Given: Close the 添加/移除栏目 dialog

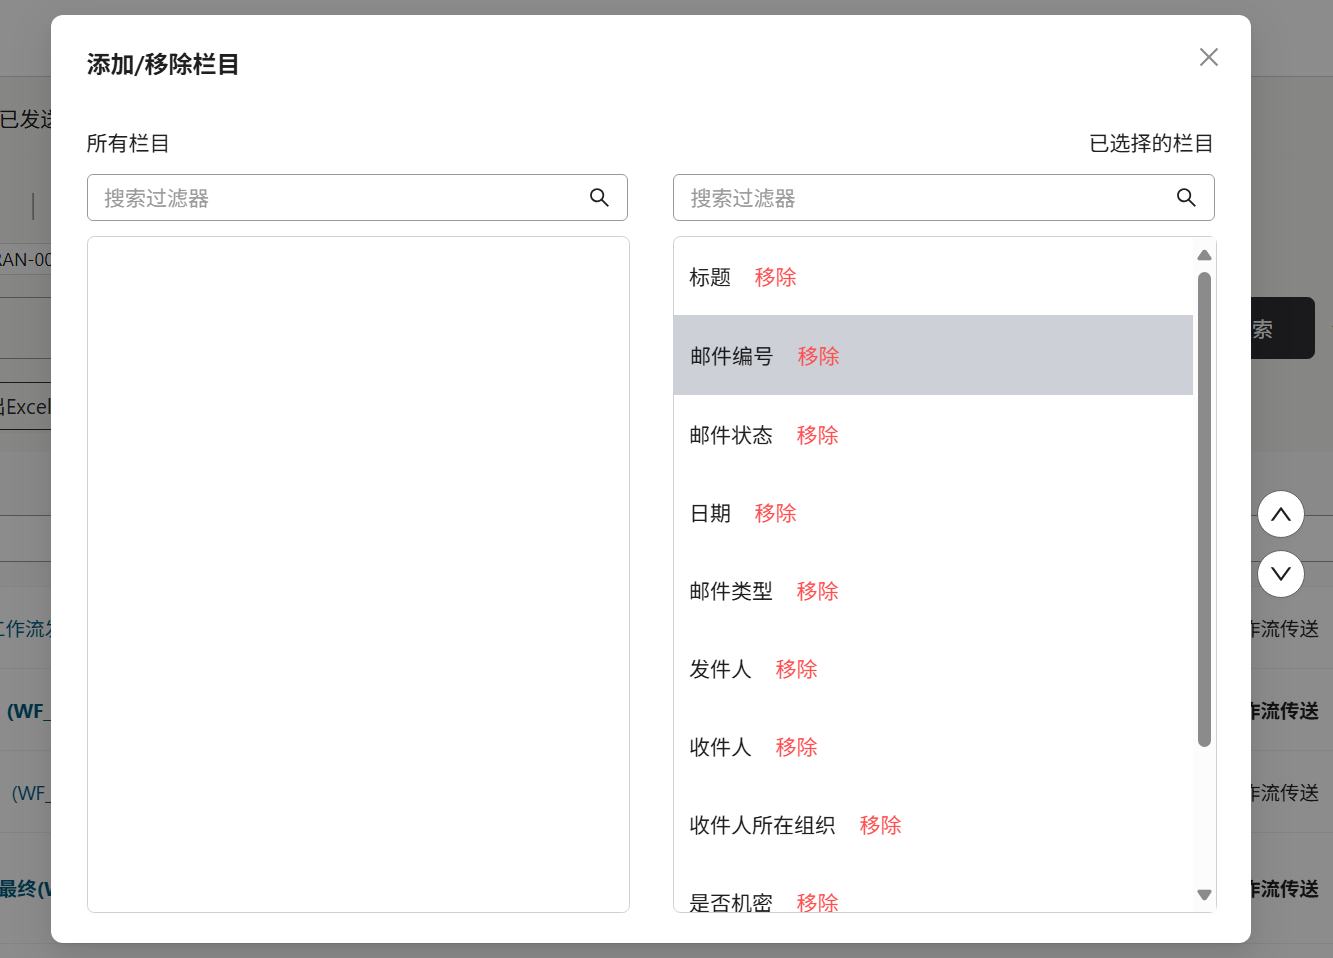Looking at the screenshot, I should pyautogui.click(x=1208, y=57).
